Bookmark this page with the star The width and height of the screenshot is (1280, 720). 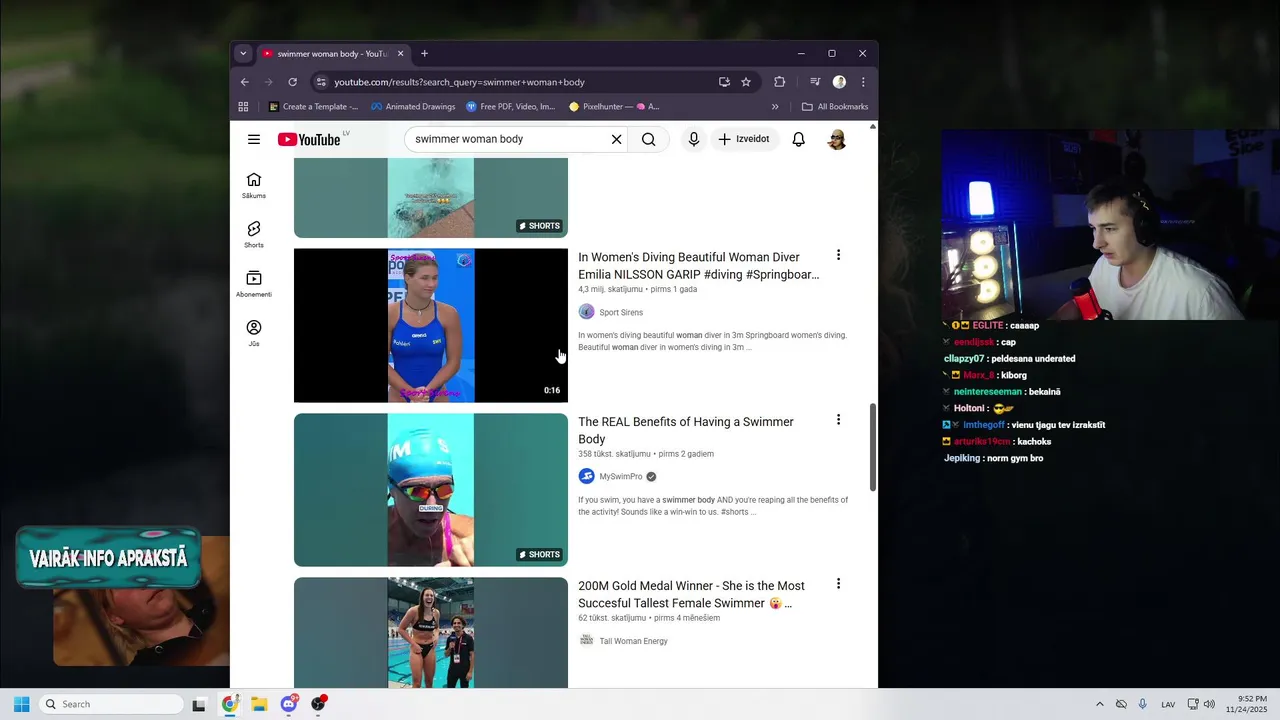tap(746, 82)
